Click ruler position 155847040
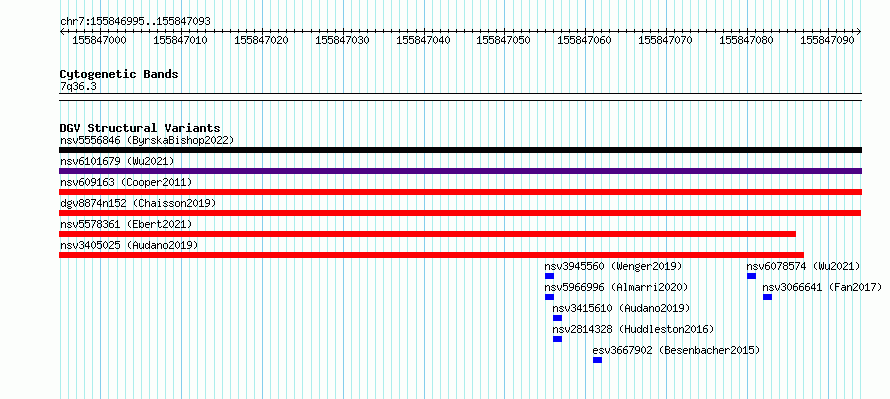The image size is (890, 399). 423,40
